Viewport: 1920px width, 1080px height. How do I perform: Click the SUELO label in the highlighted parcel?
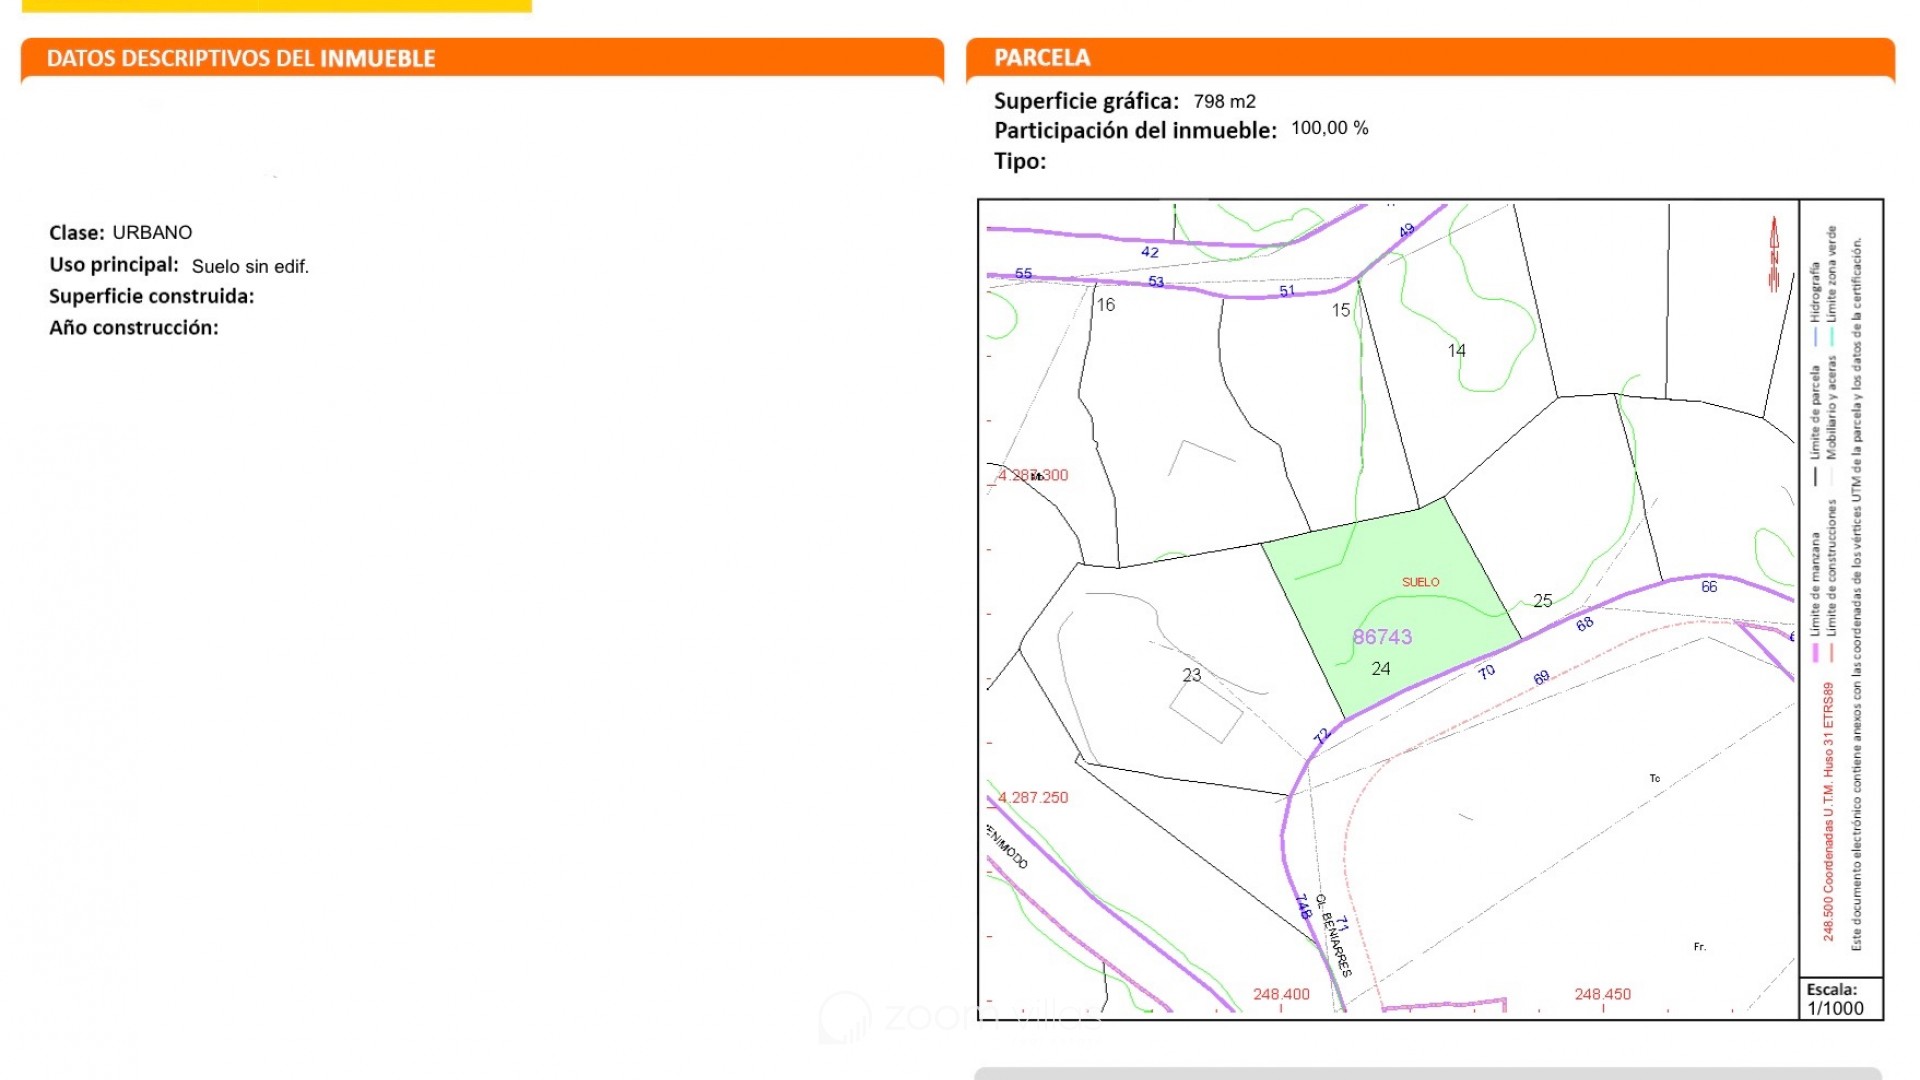coord(1420,582)
